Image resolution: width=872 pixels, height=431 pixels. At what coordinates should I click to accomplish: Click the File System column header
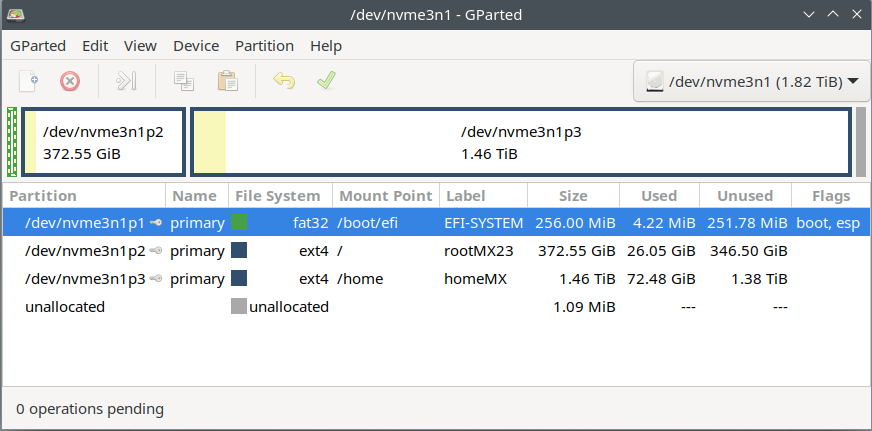[x=280, y=196]
